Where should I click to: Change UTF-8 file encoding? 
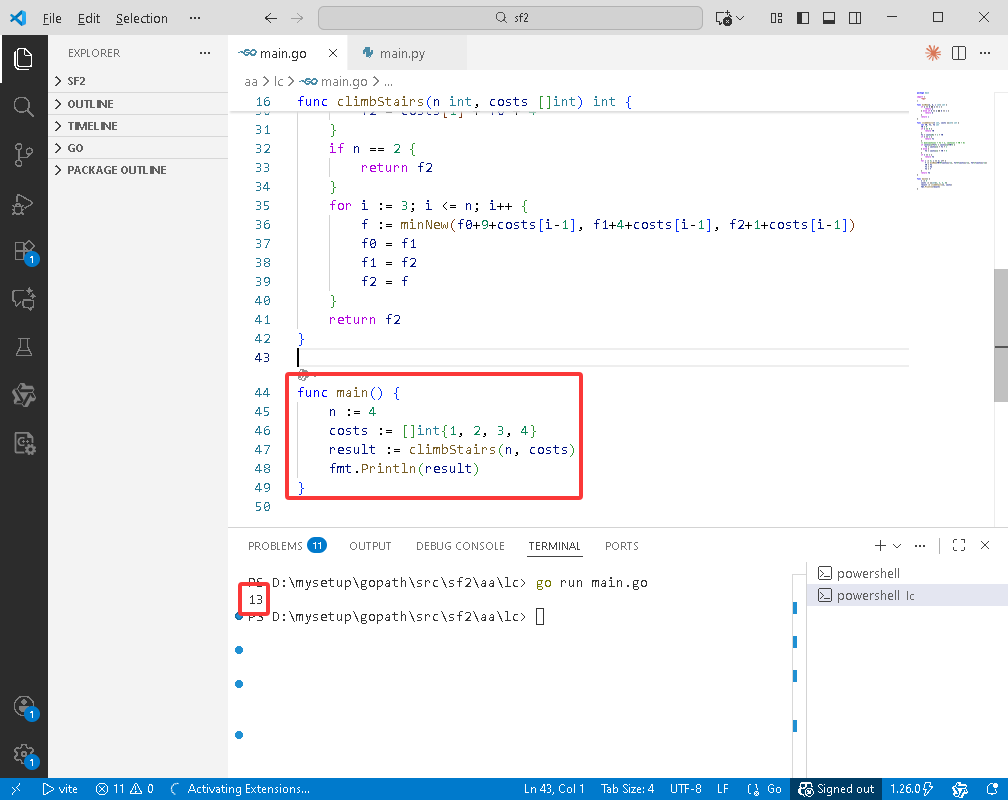click(x=685, y=789)
